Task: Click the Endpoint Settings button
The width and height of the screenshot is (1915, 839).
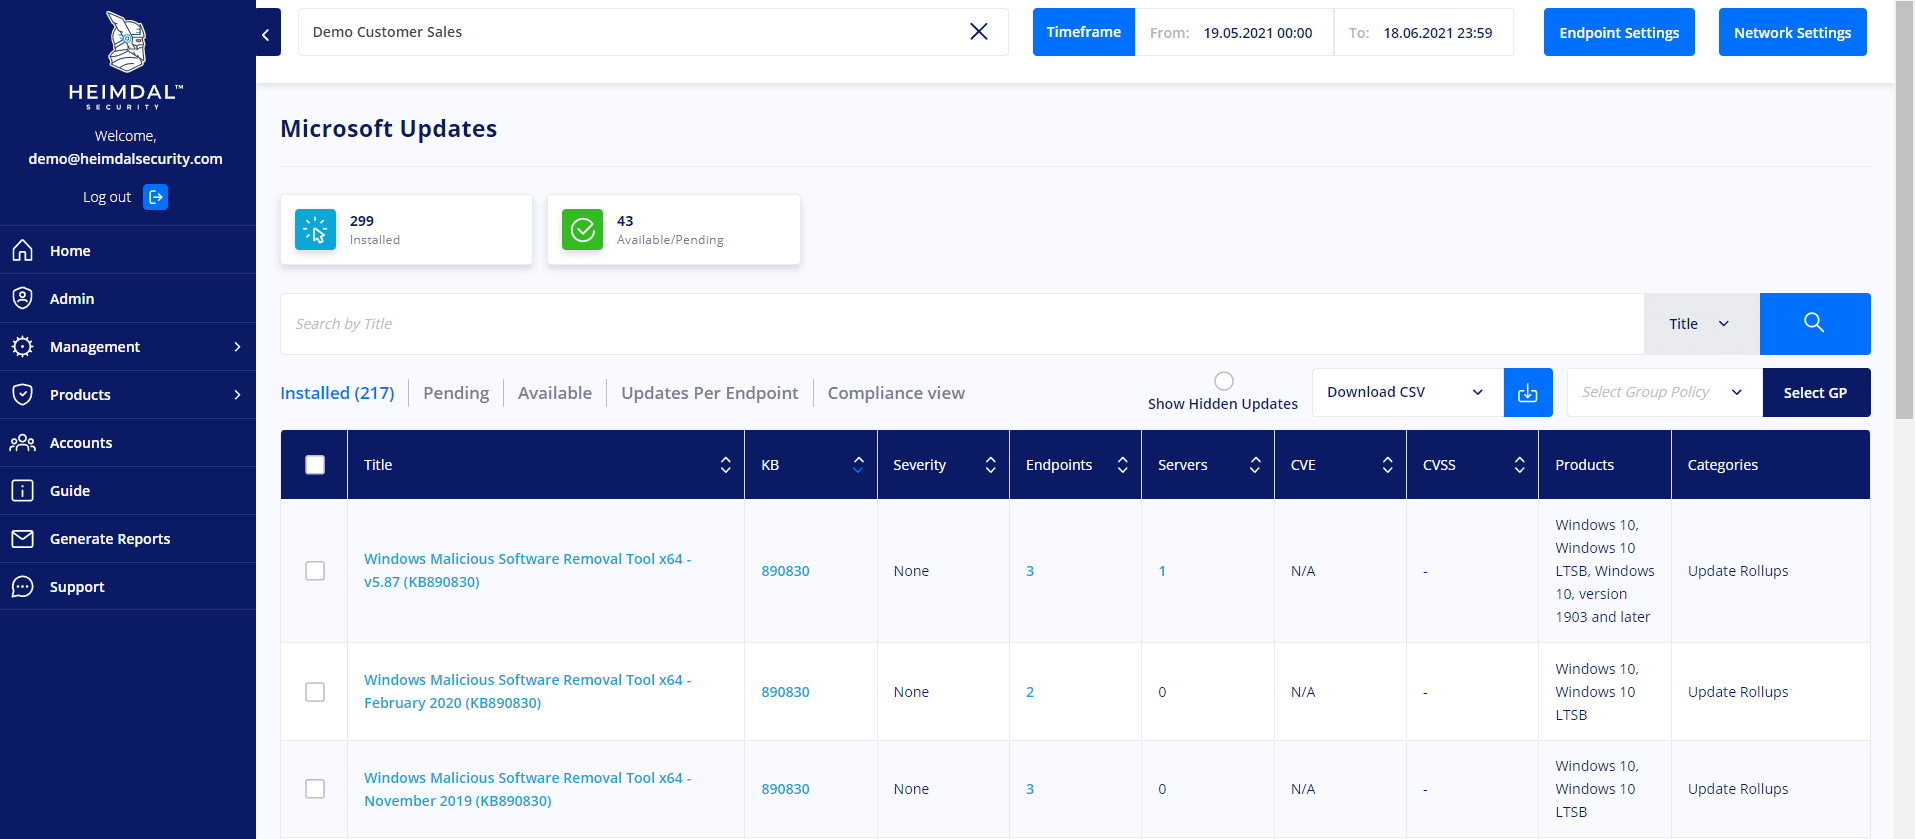Action: click(x=1619, y=32)
